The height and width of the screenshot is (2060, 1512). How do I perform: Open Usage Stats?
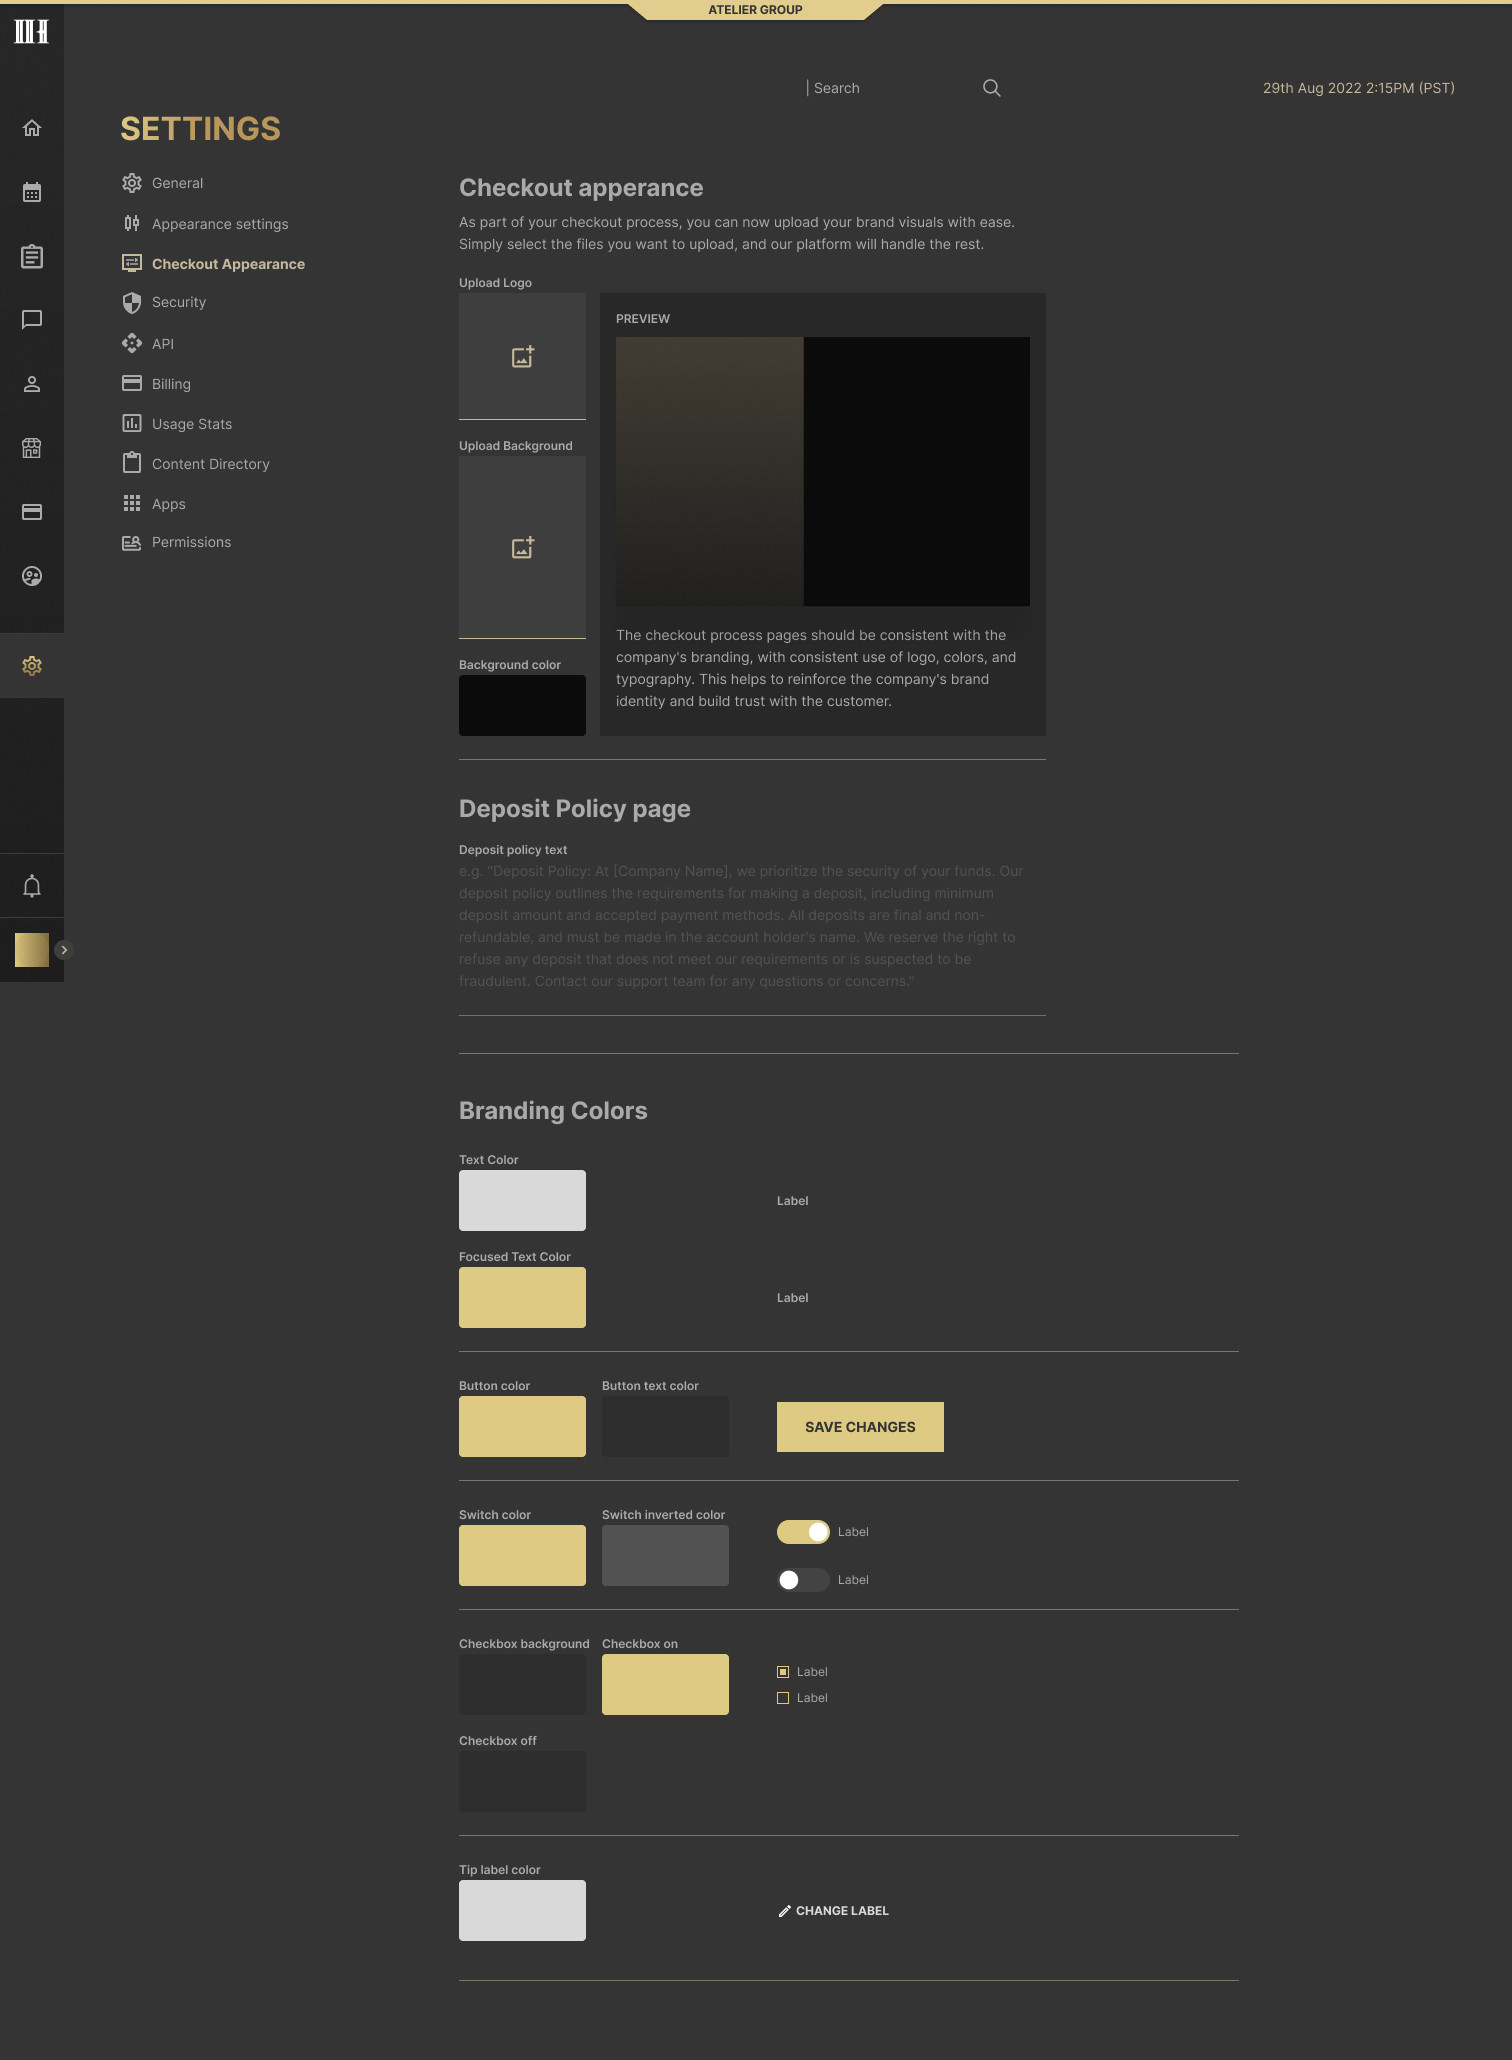click(177, 424)
